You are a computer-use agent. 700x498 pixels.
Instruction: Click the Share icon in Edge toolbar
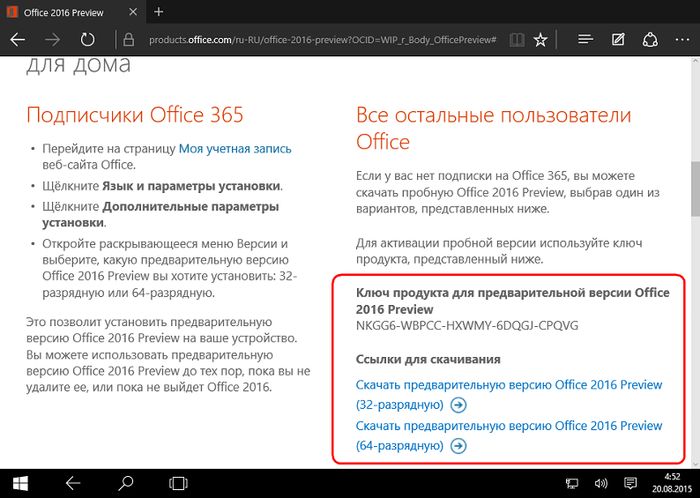(x=650, y=41)
